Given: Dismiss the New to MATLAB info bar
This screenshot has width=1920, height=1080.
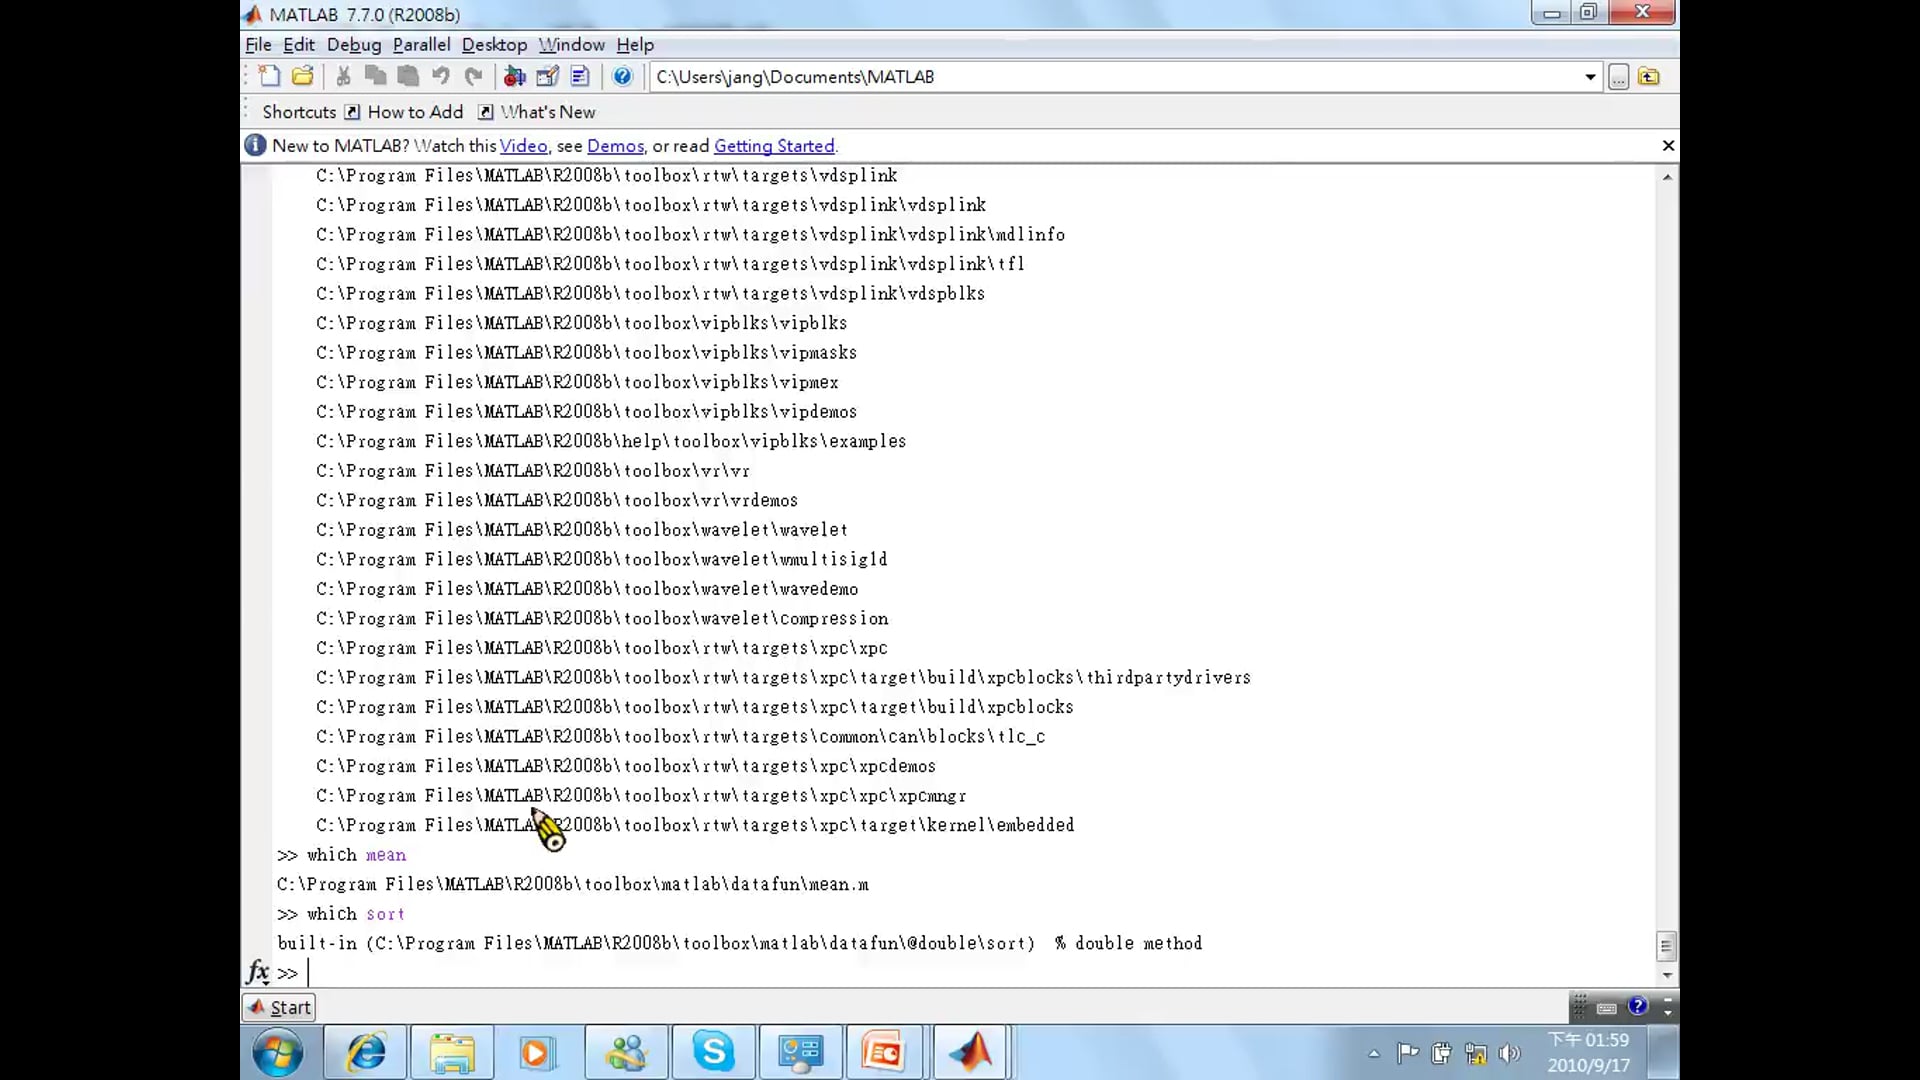Looking at the screenshot, I should pyautogui.click(x=1668, y=146).
